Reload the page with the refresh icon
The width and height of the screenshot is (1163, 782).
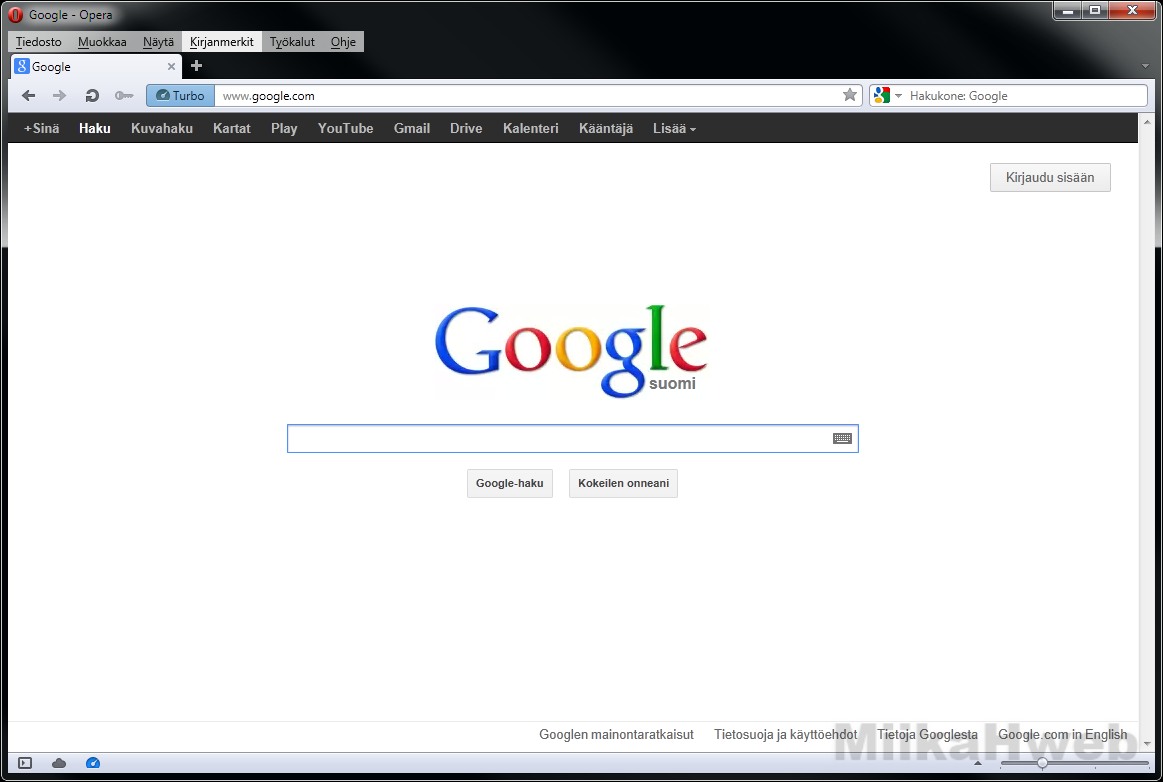pos(92,96)
